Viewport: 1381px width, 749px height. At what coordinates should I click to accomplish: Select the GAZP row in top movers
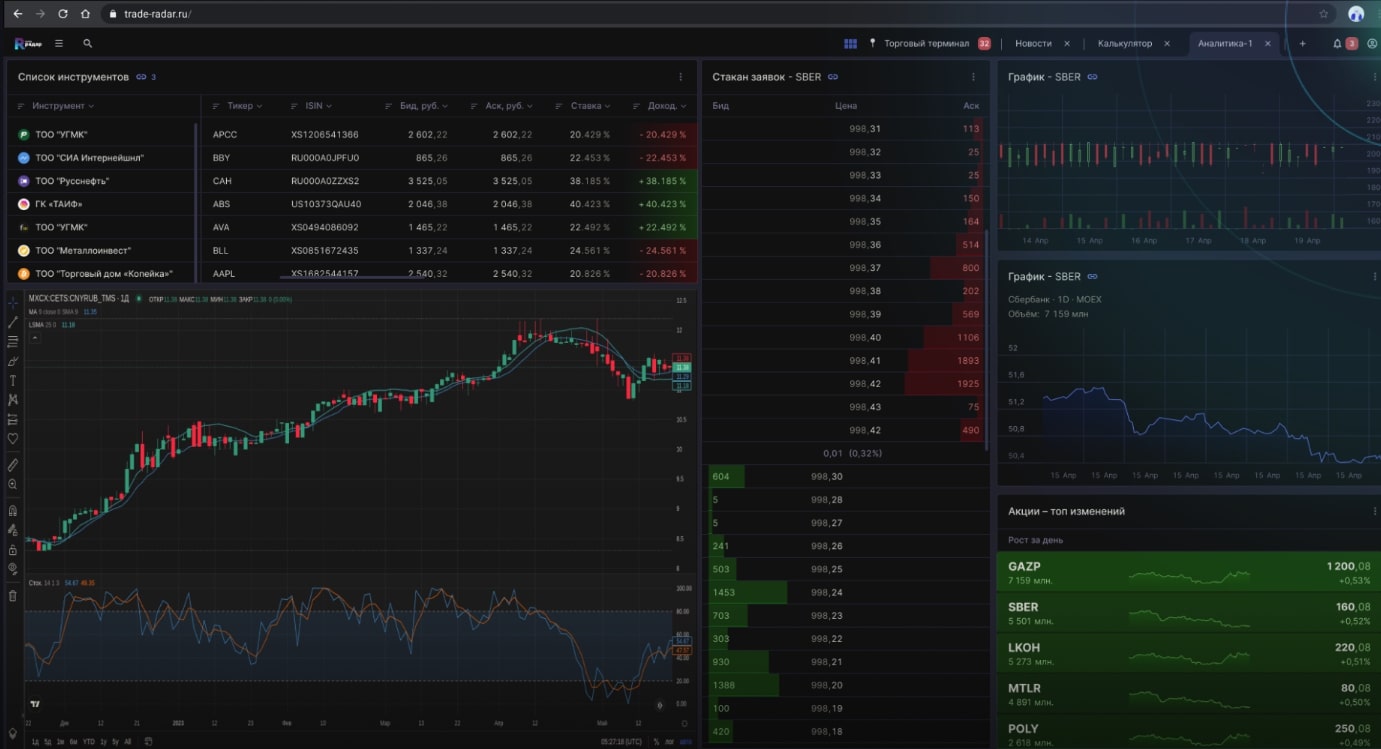1189,573
